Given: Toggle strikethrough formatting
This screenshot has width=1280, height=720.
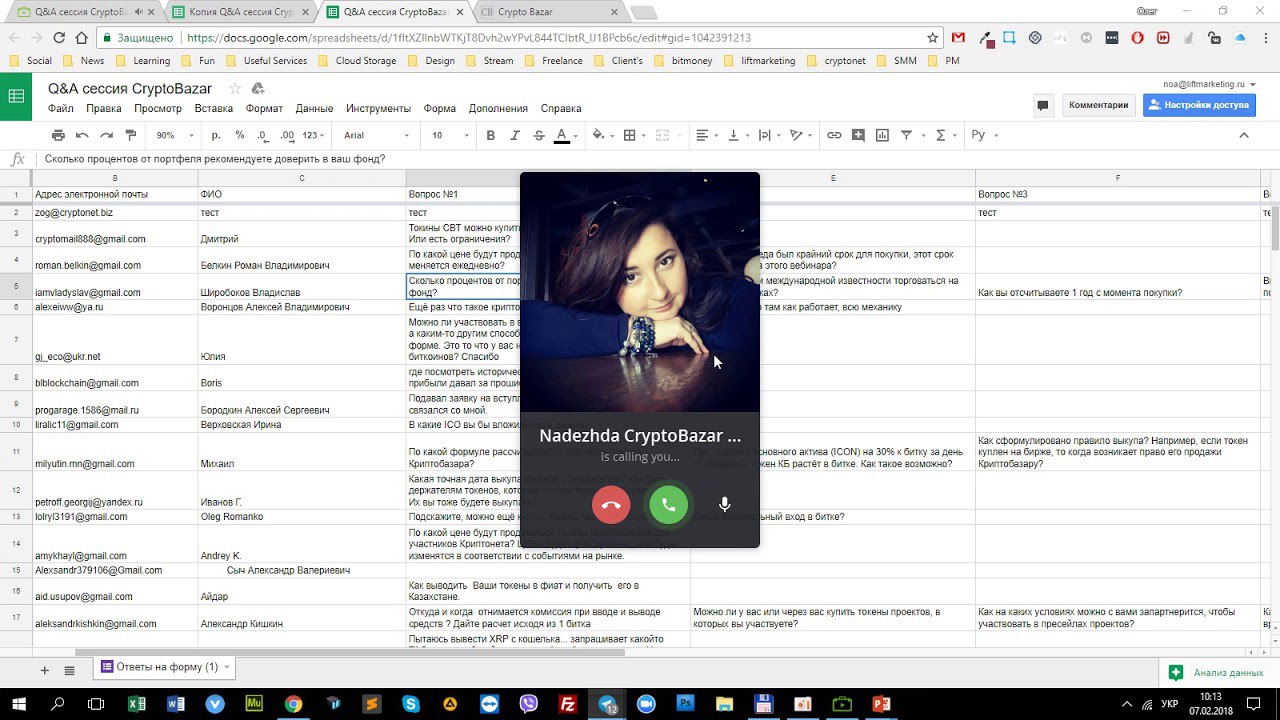Looking at the screenshot, I should click(539, 135).
